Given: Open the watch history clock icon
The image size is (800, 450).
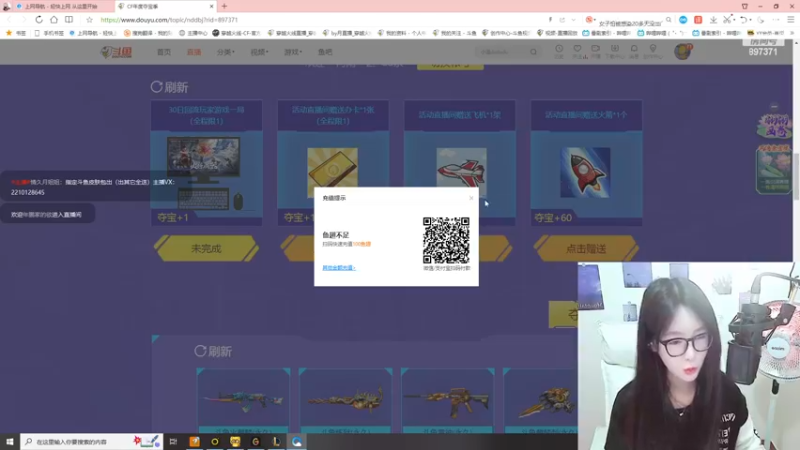Looking at the screenshot, I should pos(559,51).
